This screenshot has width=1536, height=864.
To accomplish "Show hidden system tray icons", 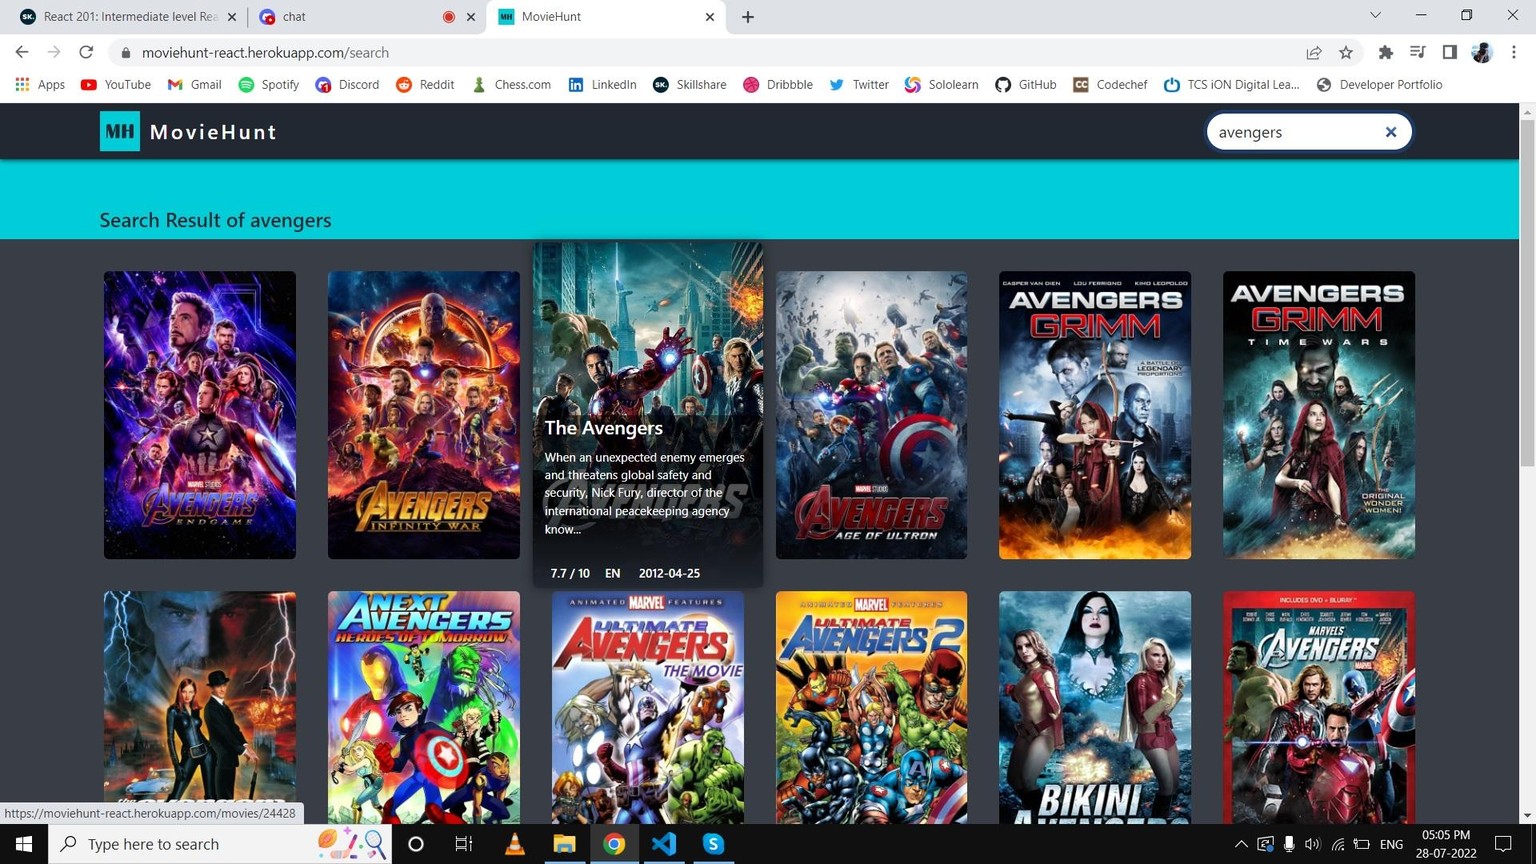I will coord(1241,844).
